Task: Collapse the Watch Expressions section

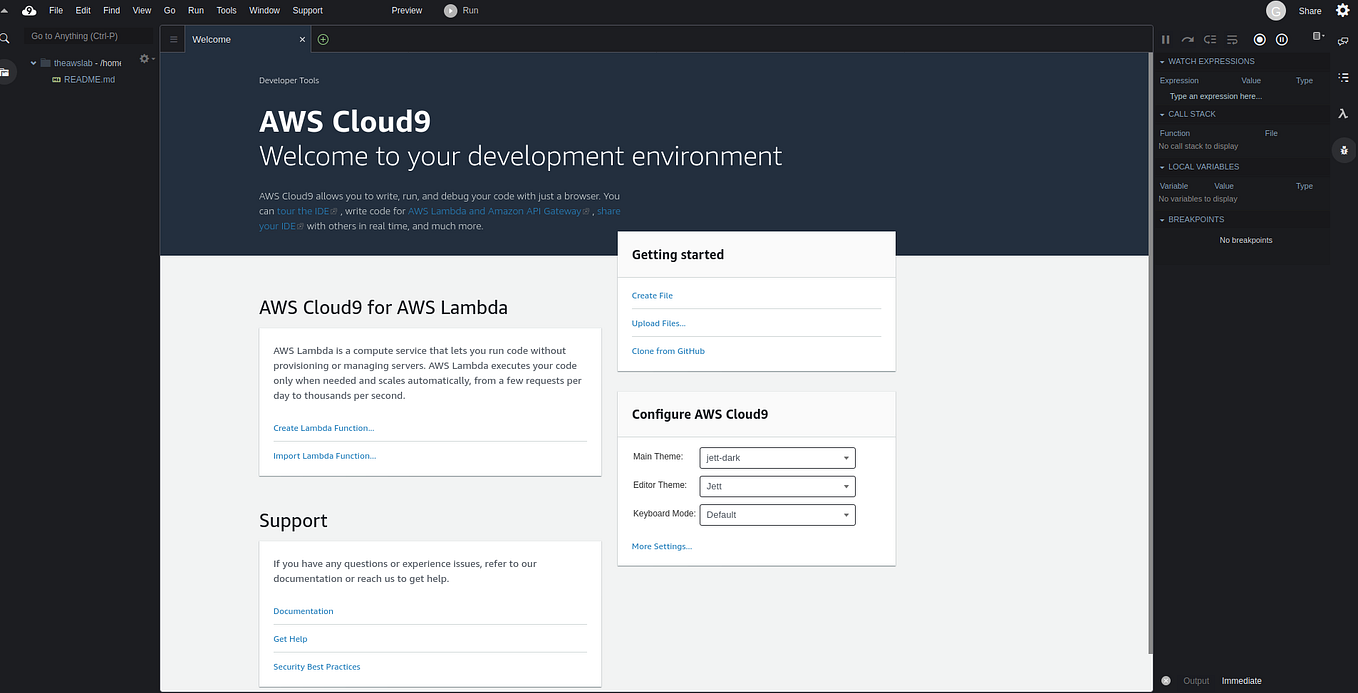Action: tap(1162, 61)
